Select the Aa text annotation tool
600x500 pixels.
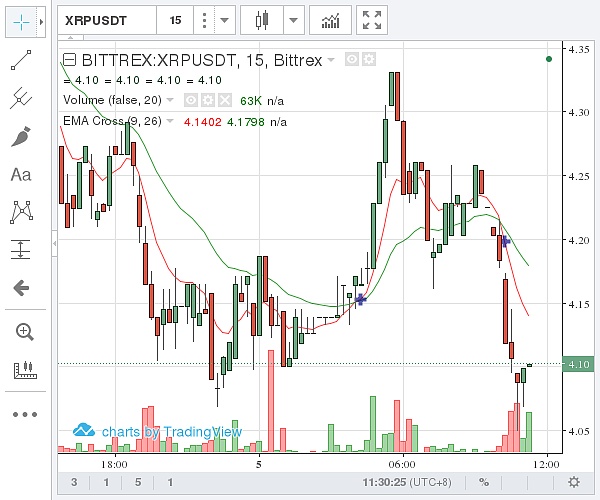coord(21,175)
